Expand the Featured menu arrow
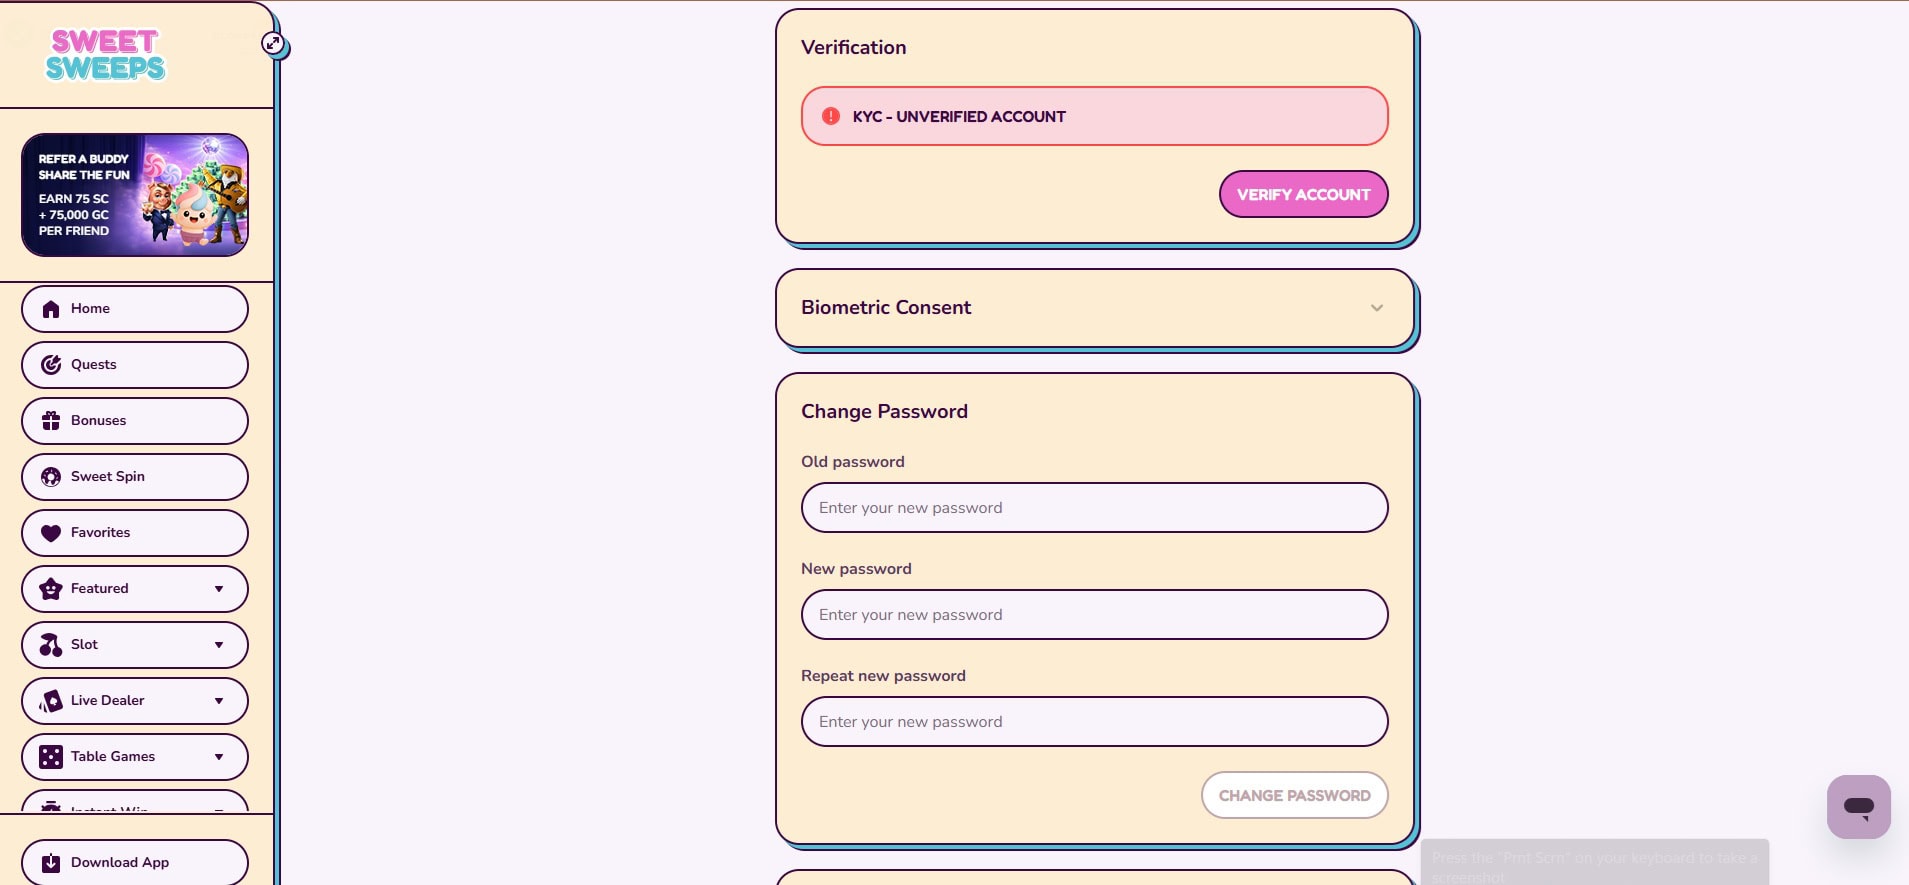Screen dimensions: 1909x885 click(x=219, y=589)
